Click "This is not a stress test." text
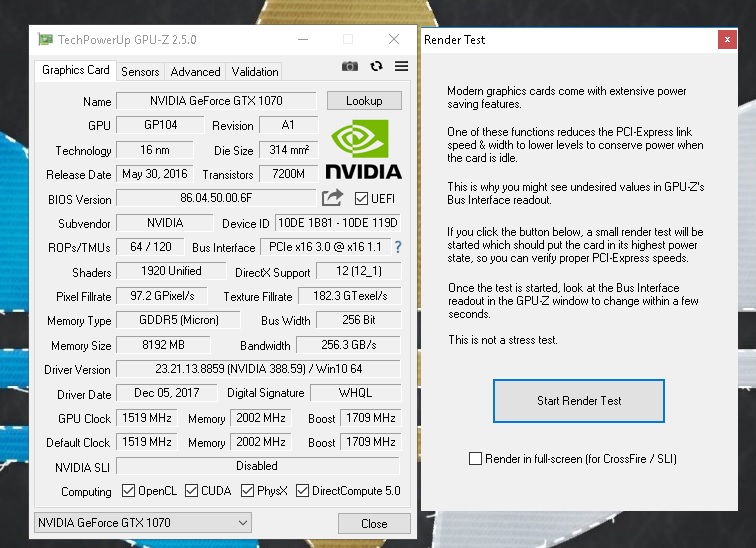 pyautogui.click(x=503, y=340)
